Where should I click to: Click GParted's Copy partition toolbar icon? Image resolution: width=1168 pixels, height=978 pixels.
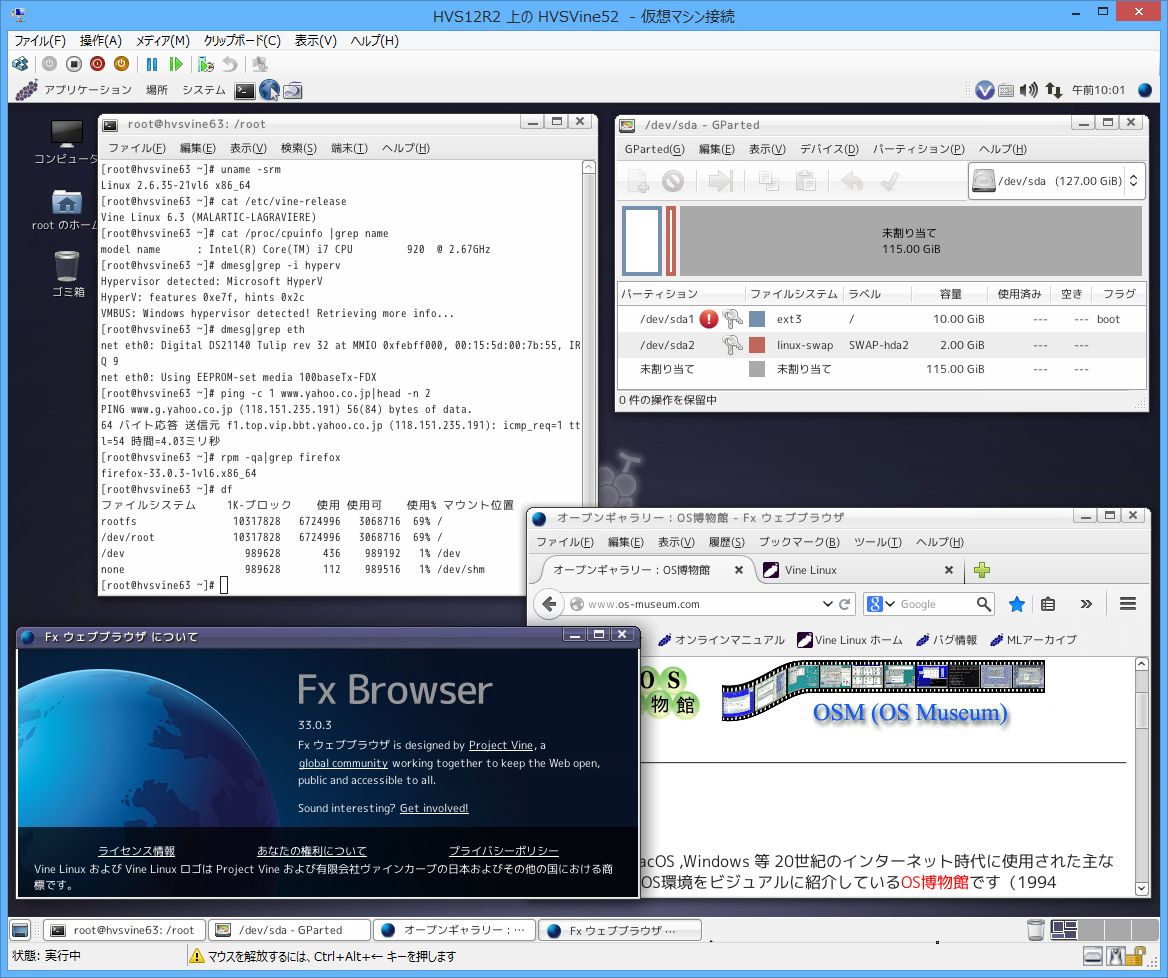tap(768, 181)
